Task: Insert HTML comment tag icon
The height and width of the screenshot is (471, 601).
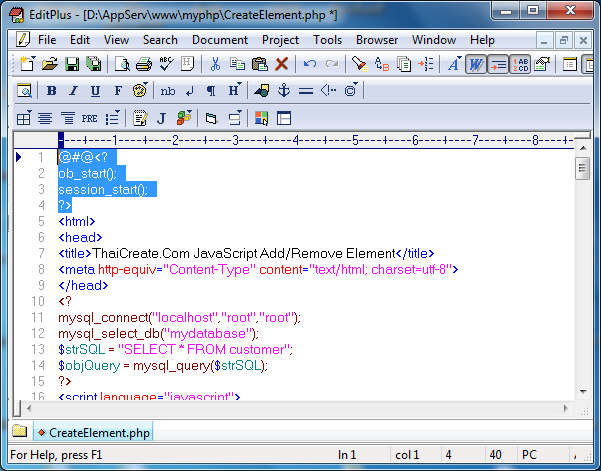Action: pyautogui.click(x=328, y=91)
